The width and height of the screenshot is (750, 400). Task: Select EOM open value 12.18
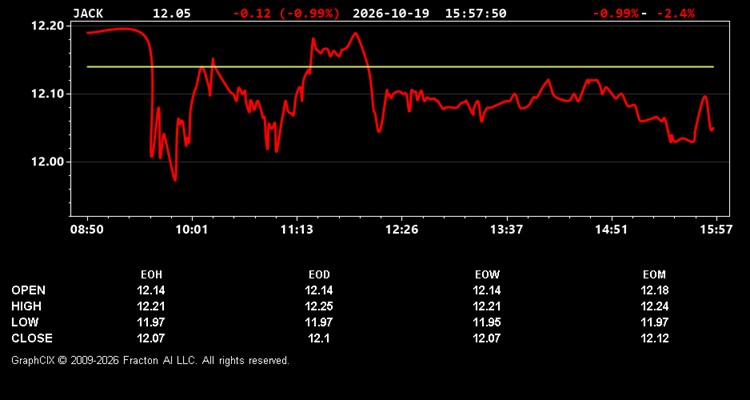(654, 290)
